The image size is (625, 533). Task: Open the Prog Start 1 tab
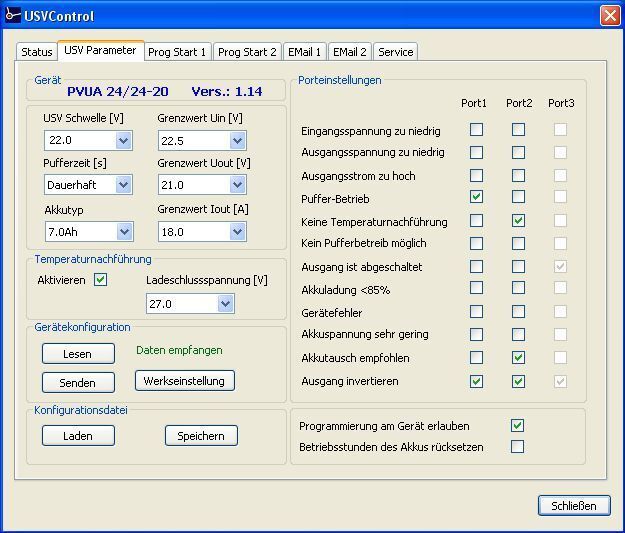177,52
